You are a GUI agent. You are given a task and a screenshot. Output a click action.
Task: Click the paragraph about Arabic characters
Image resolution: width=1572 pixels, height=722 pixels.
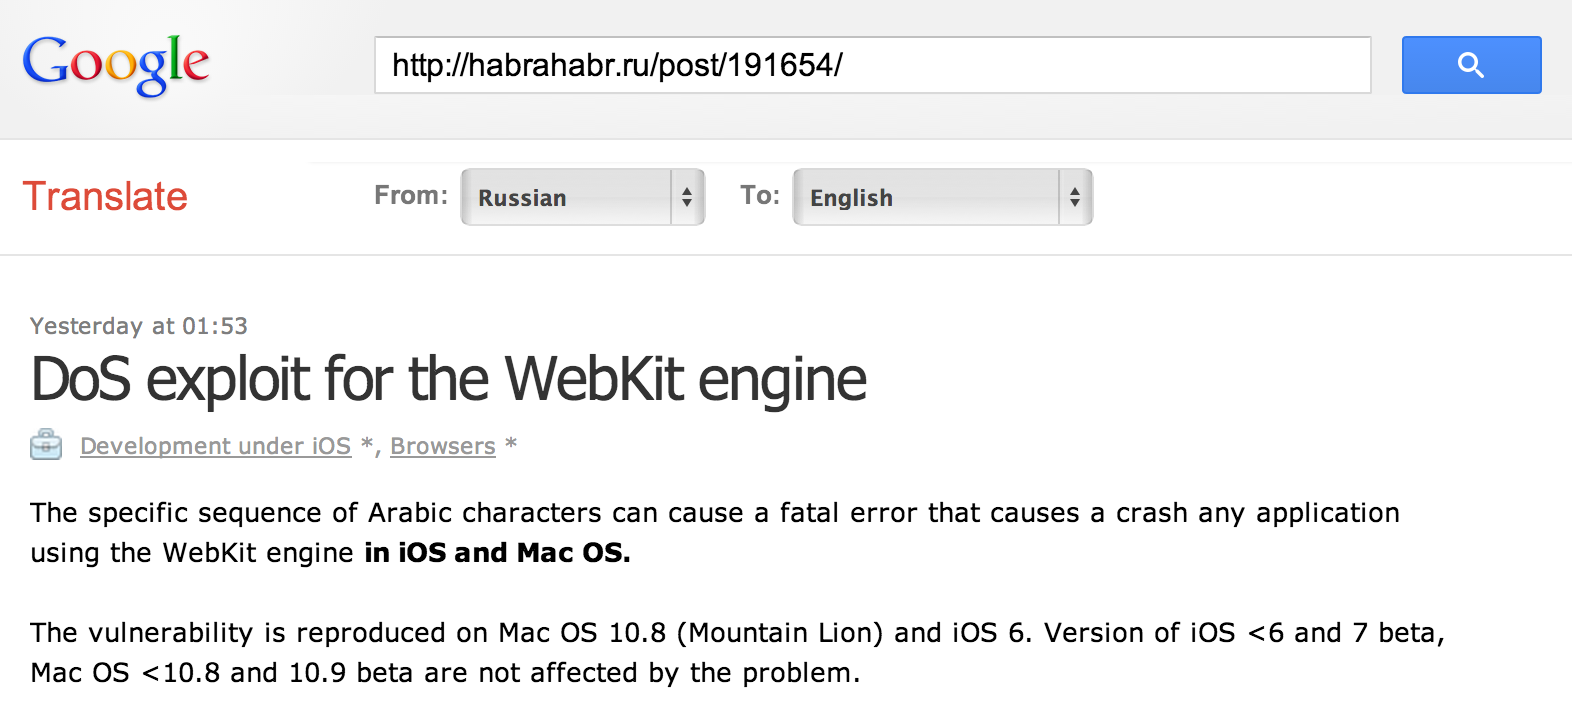click(x=714, y=513)
